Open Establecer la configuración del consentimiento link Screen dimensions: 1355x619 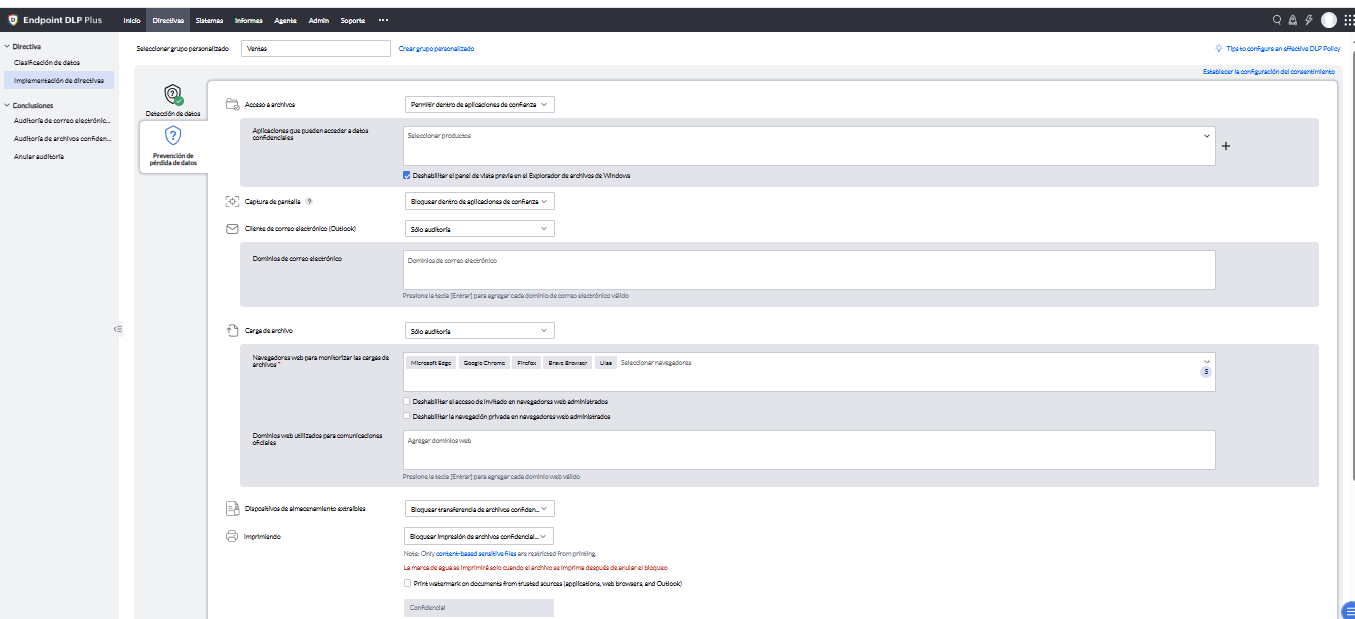tap(1268, 72)
